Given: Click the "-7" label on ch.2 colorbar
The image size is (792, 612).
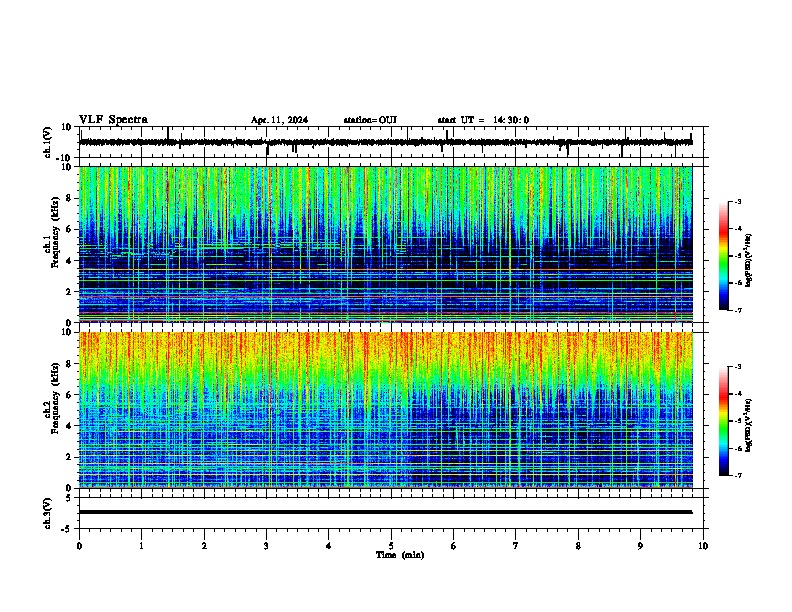Looking at the screenshot, I should point(737,475).
